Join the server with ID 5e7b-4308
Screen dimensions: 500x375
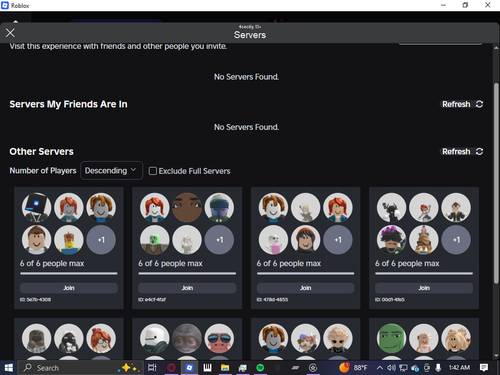click(69, 288)
